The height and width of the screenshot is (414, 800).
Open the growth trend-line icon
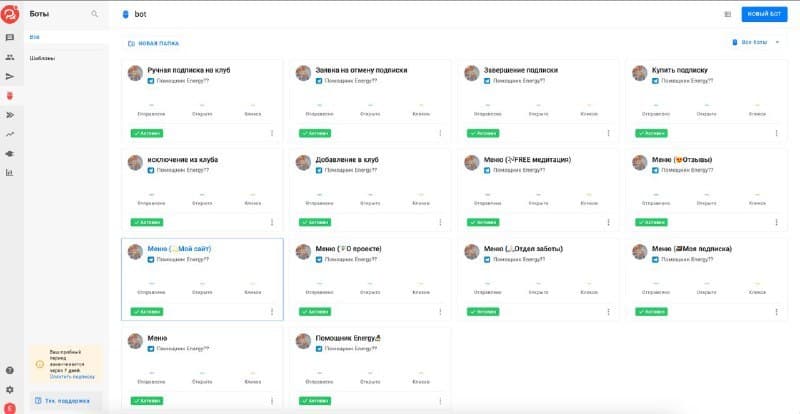(x=10, y=134)
